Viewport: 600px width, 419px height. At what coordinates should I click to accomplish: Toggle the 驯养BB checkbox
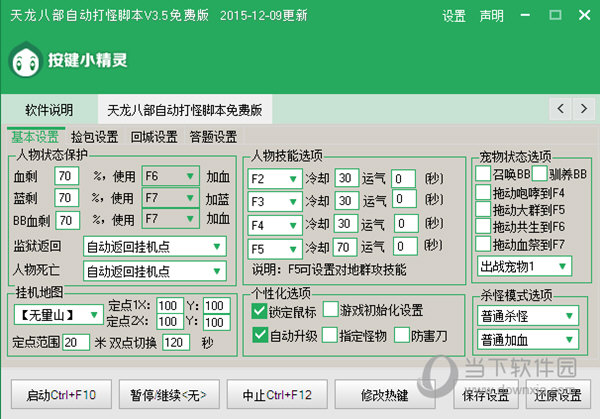pyautogui.click(x=539, y=173)
